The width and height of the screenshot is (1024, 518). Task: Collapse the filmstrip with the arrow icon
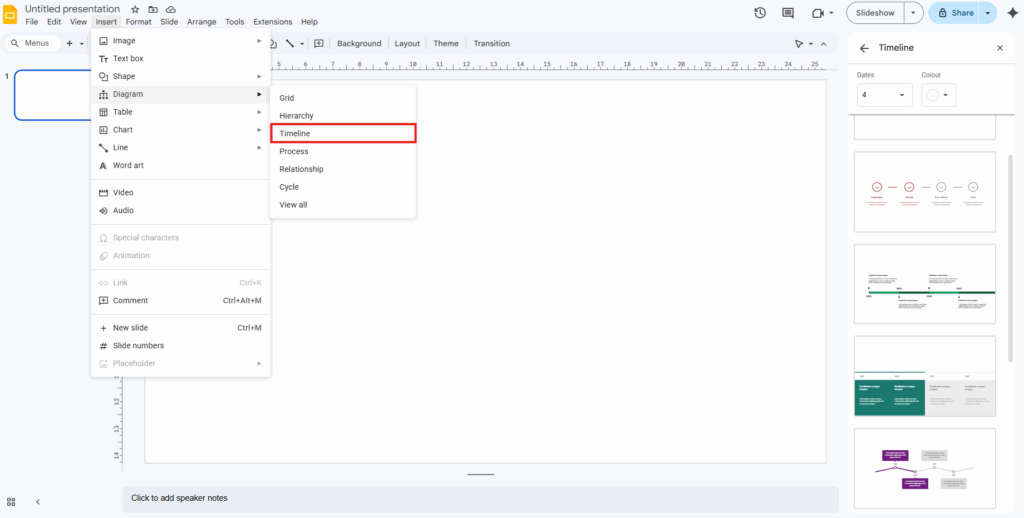(38, 501)
